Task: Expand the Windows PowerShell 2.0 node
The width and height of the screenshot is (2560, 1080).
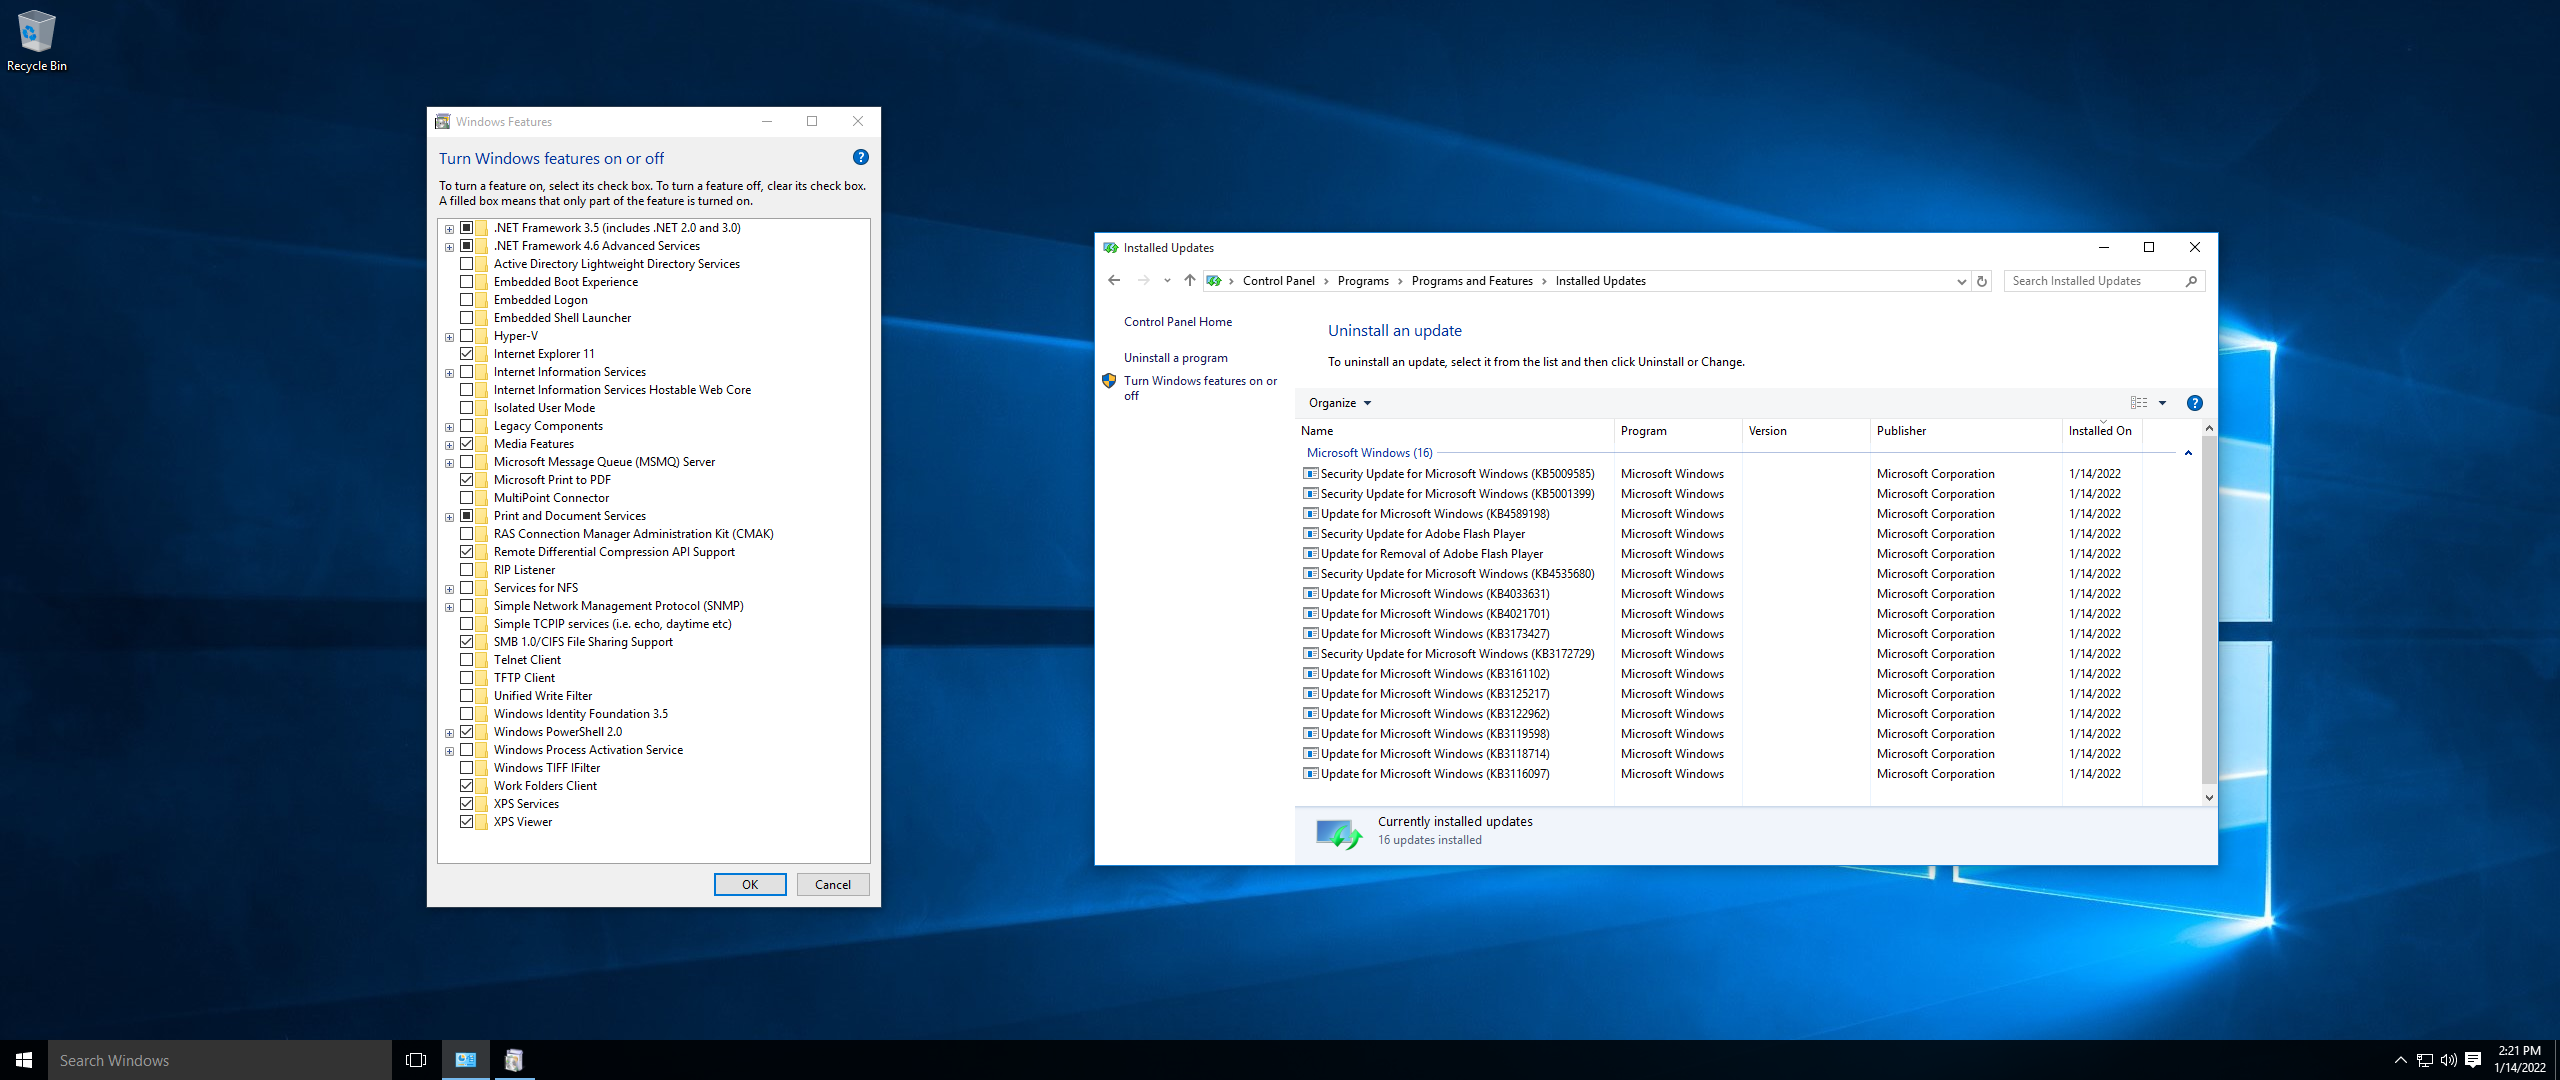Action: pyautogui.click(x=449, y=733)
